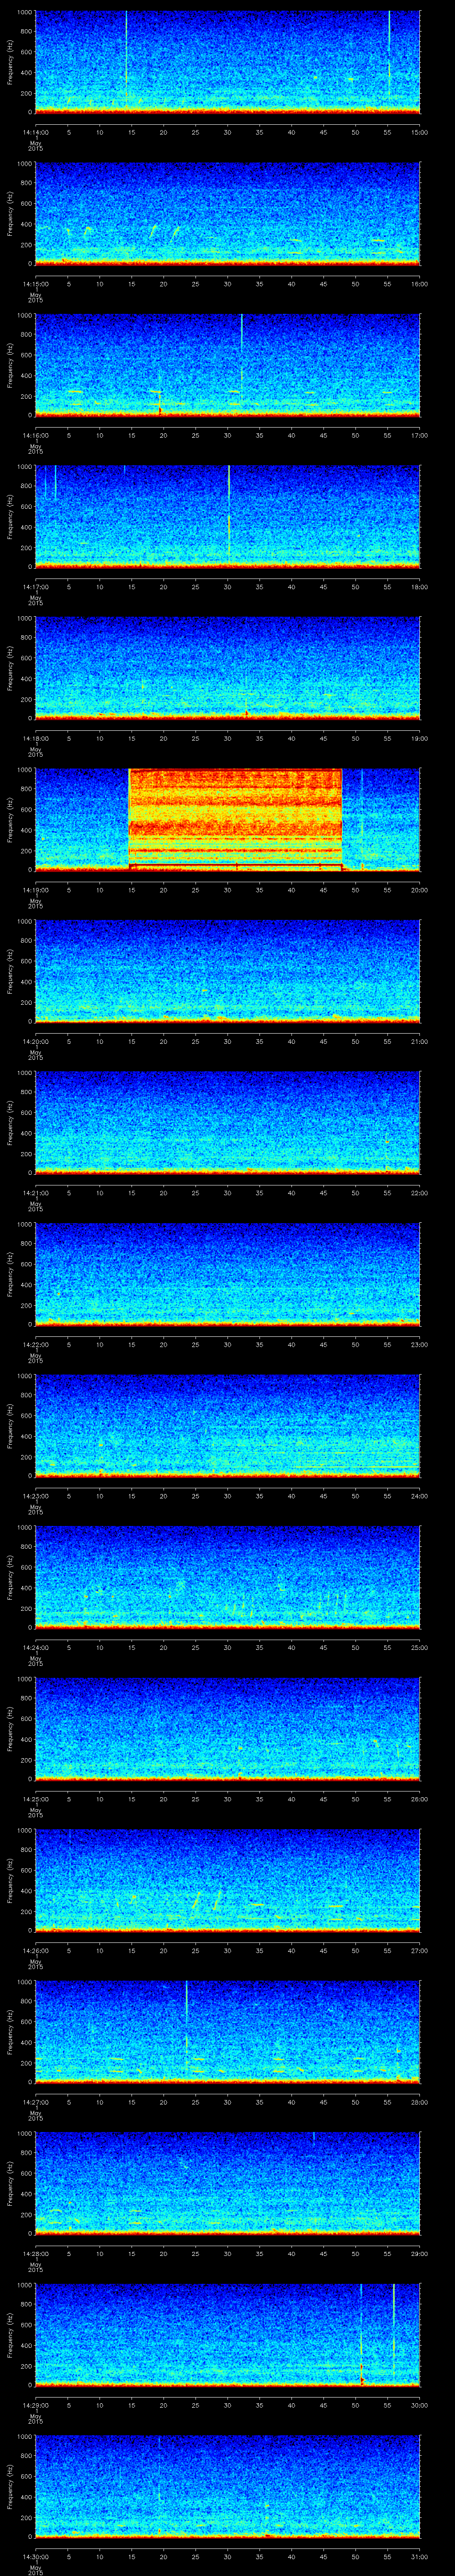Click the 14:19:00 start time label
The width and height of the screenshot is (455, 2576).
(x=35, y=890)
